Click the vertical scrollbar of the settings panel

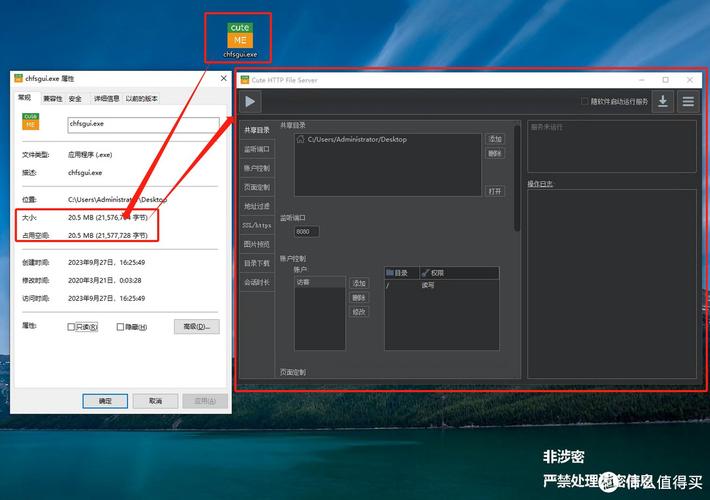coord(517,177)
